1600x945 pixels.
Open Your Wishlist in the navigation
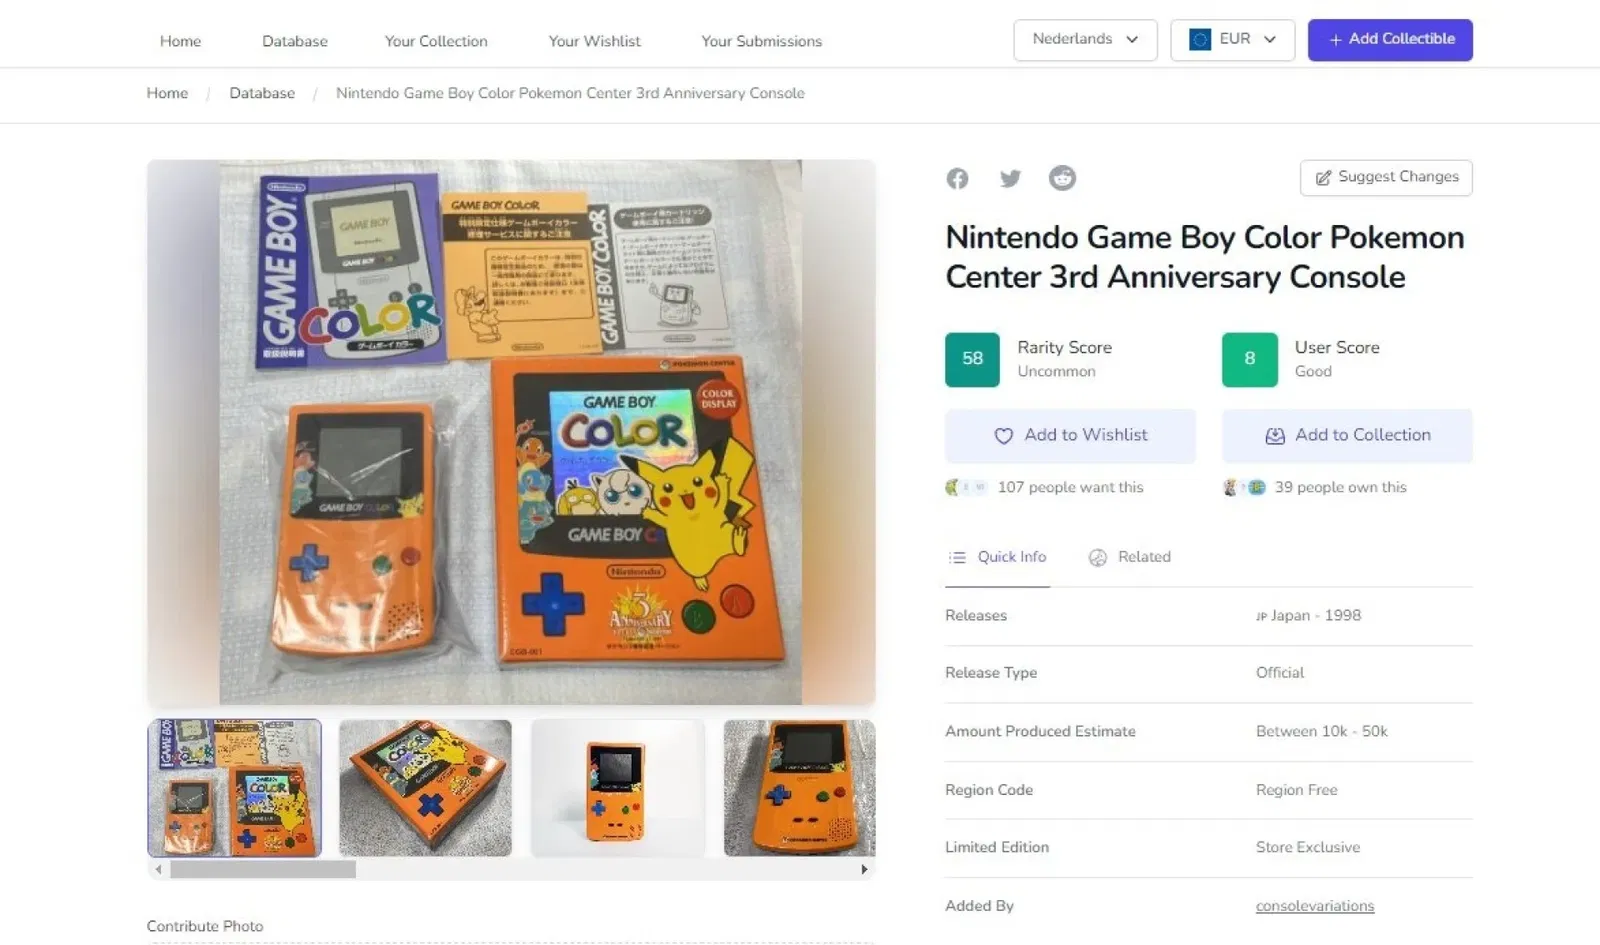(595, 41)
